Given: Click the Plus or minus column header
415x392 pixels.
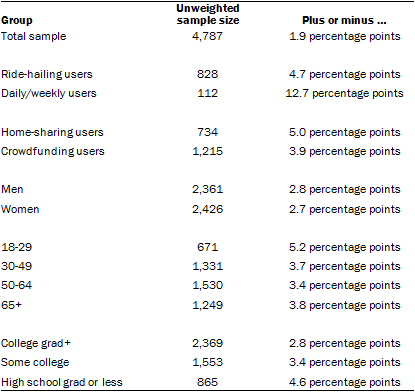Looking at the screenshot, I should [x=344, y=20].
